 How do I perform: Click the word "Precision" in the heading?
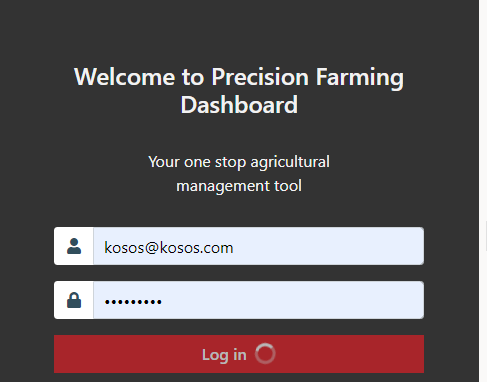[260, 77]
